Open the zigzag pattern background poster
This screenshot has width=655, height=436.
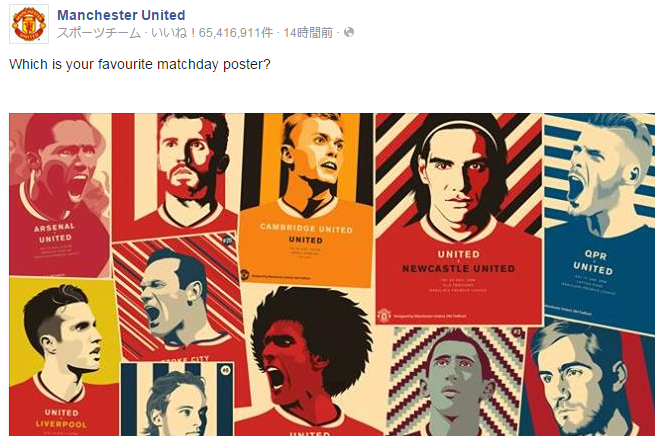pos(455,381)
